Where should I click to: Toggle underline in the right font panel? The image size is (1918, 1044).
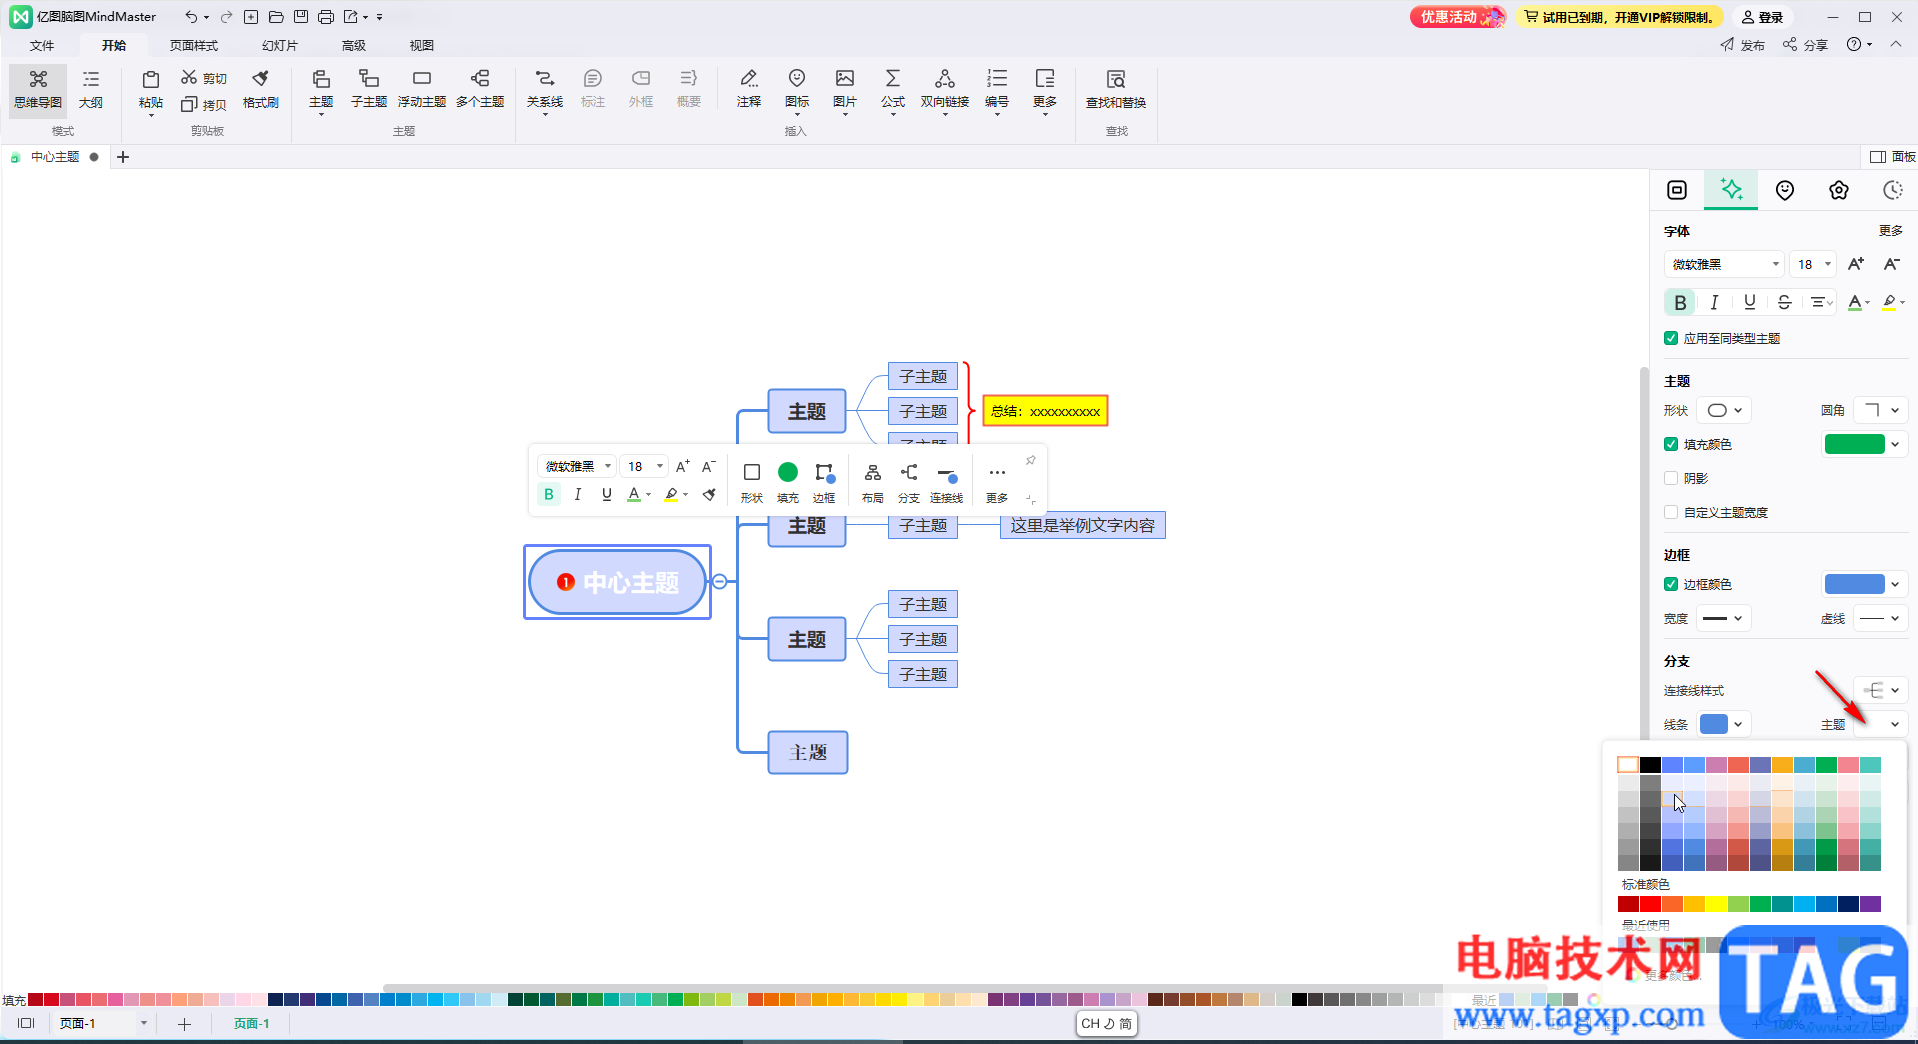[x=1749, y=302]
